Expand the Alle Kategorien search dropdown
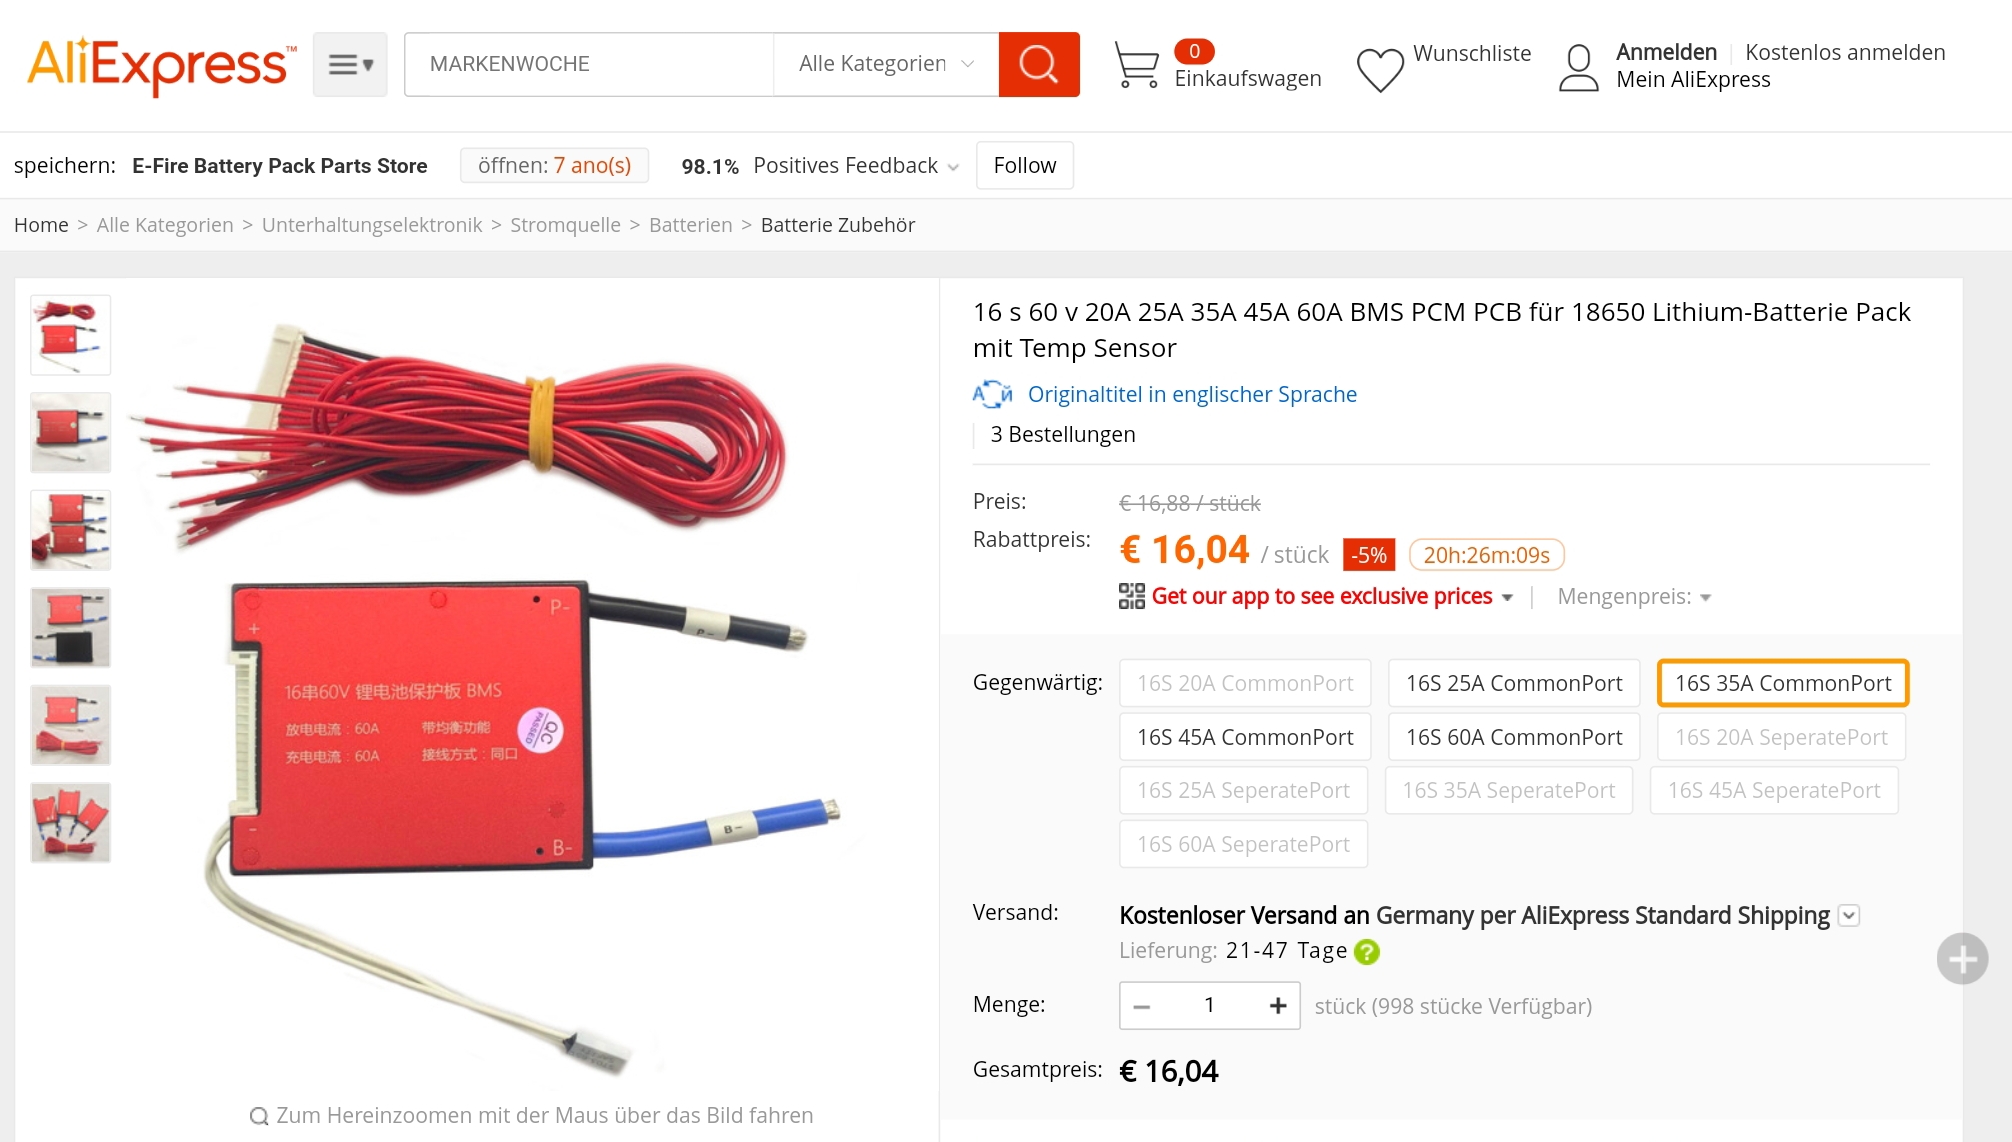The image size is (2012, 1142). pos(886,64)
